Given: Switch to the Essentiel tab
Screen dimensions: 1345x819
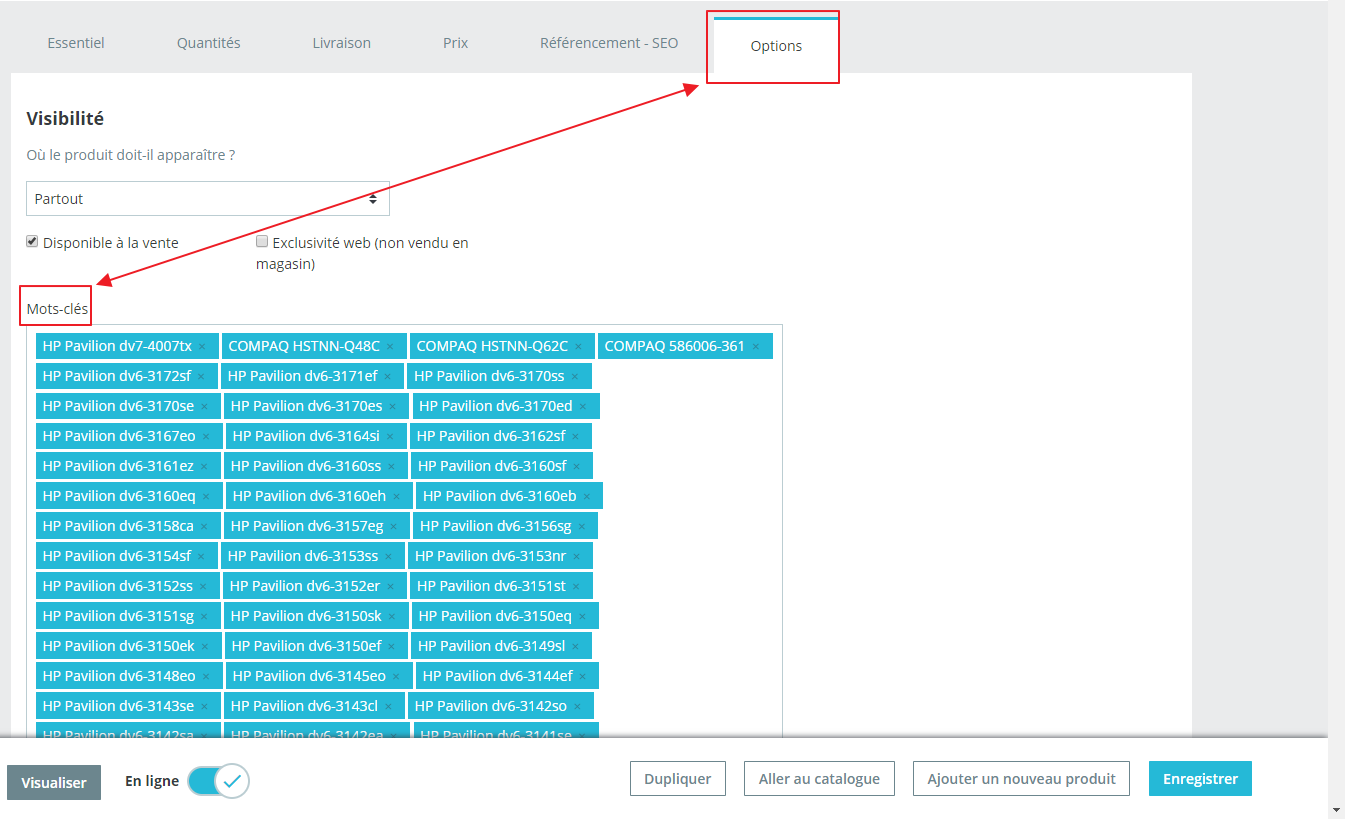Looking at the screenshot, I should (x=76, y=43).
